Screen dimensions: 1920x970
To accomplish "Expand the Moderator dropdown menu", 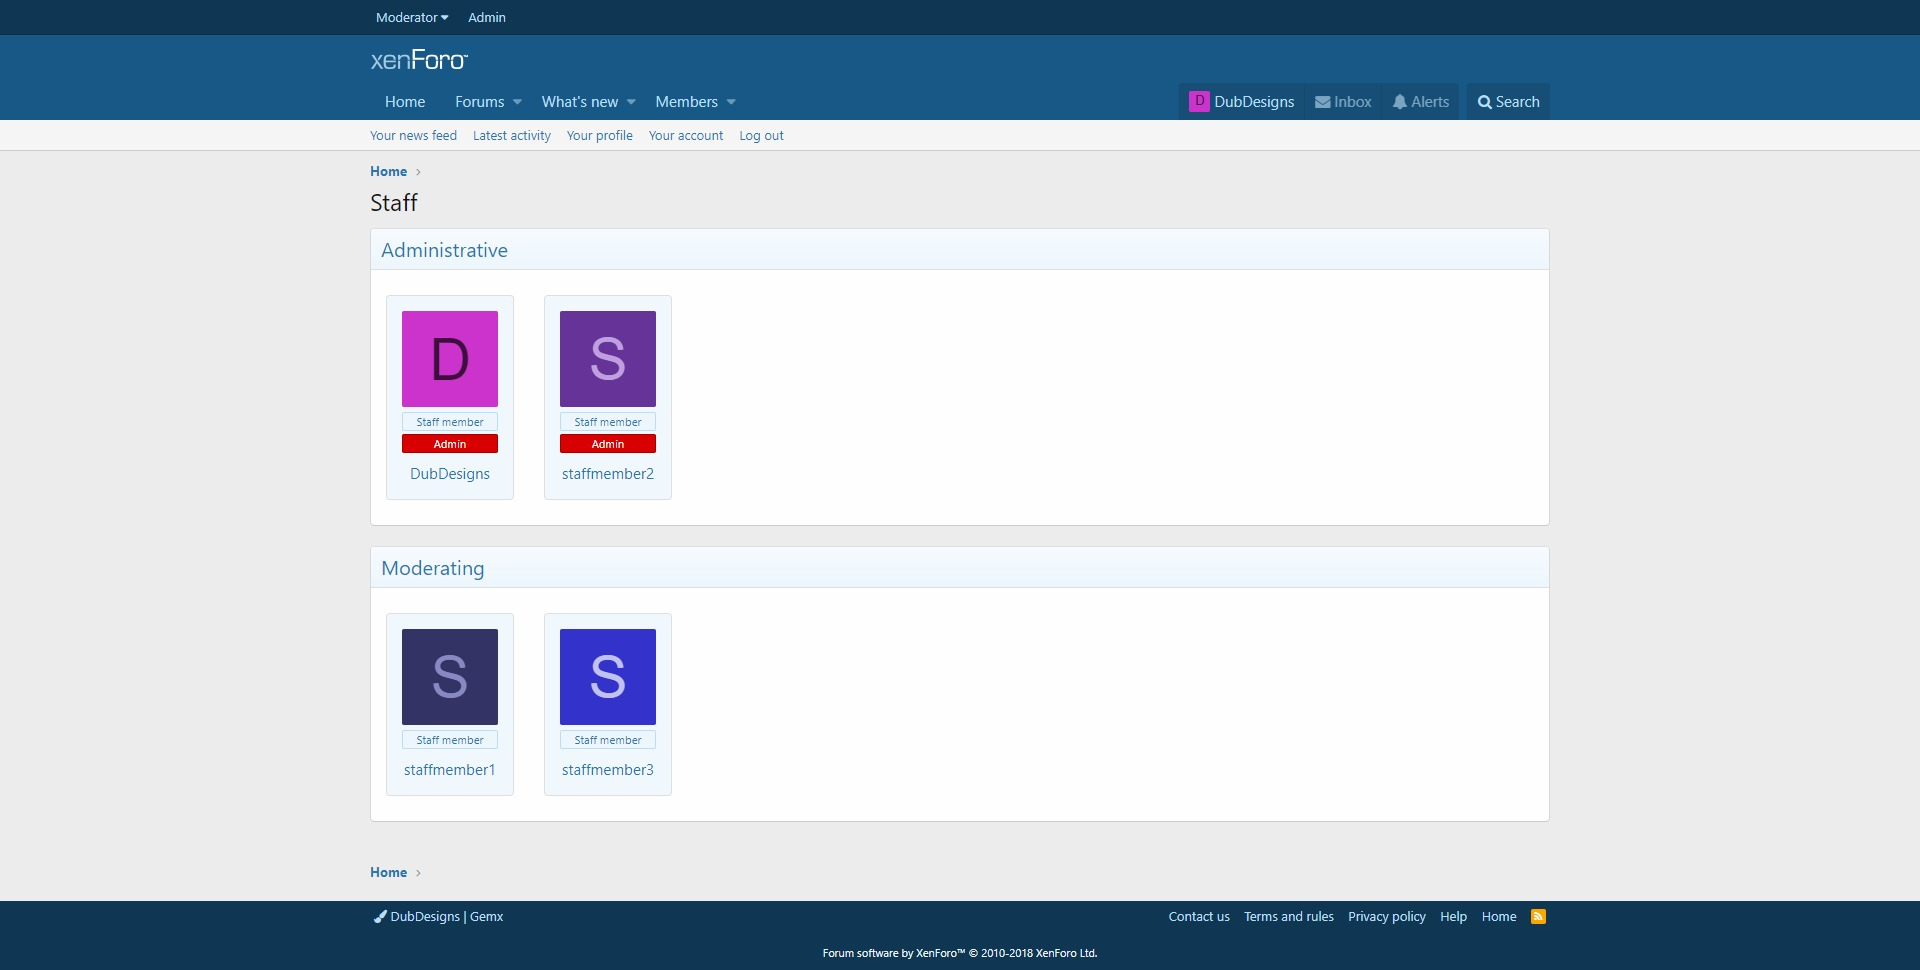I will pos(412,17).
